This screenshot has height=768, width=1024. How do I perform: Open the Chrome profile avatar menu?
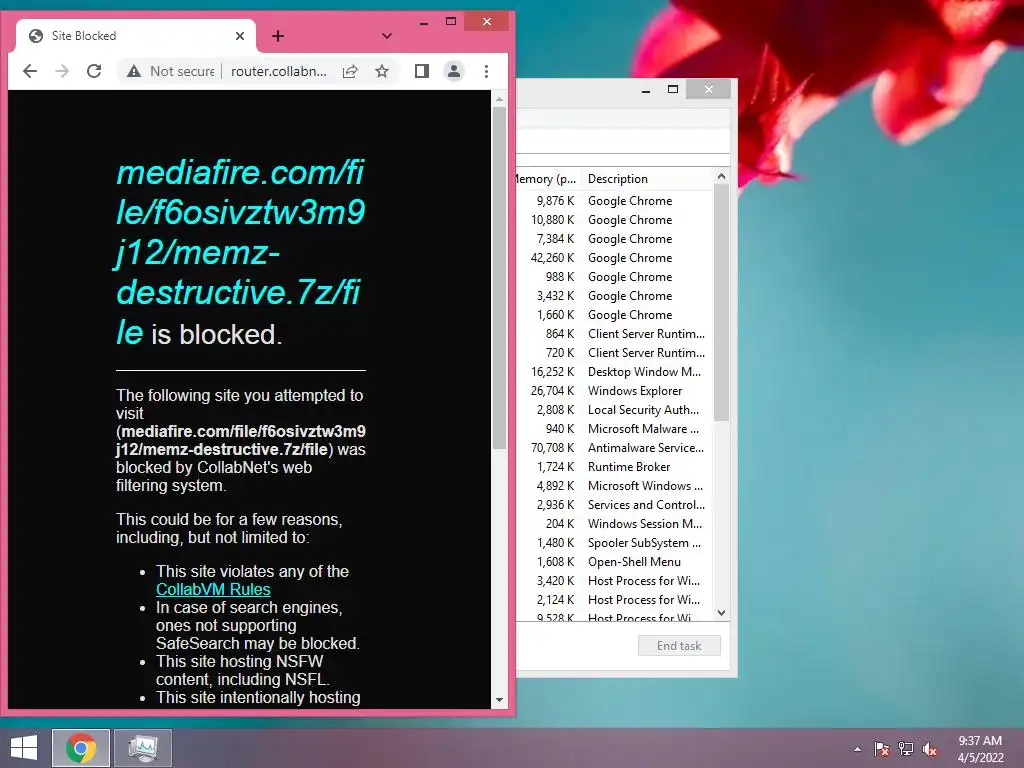point(454,71)
